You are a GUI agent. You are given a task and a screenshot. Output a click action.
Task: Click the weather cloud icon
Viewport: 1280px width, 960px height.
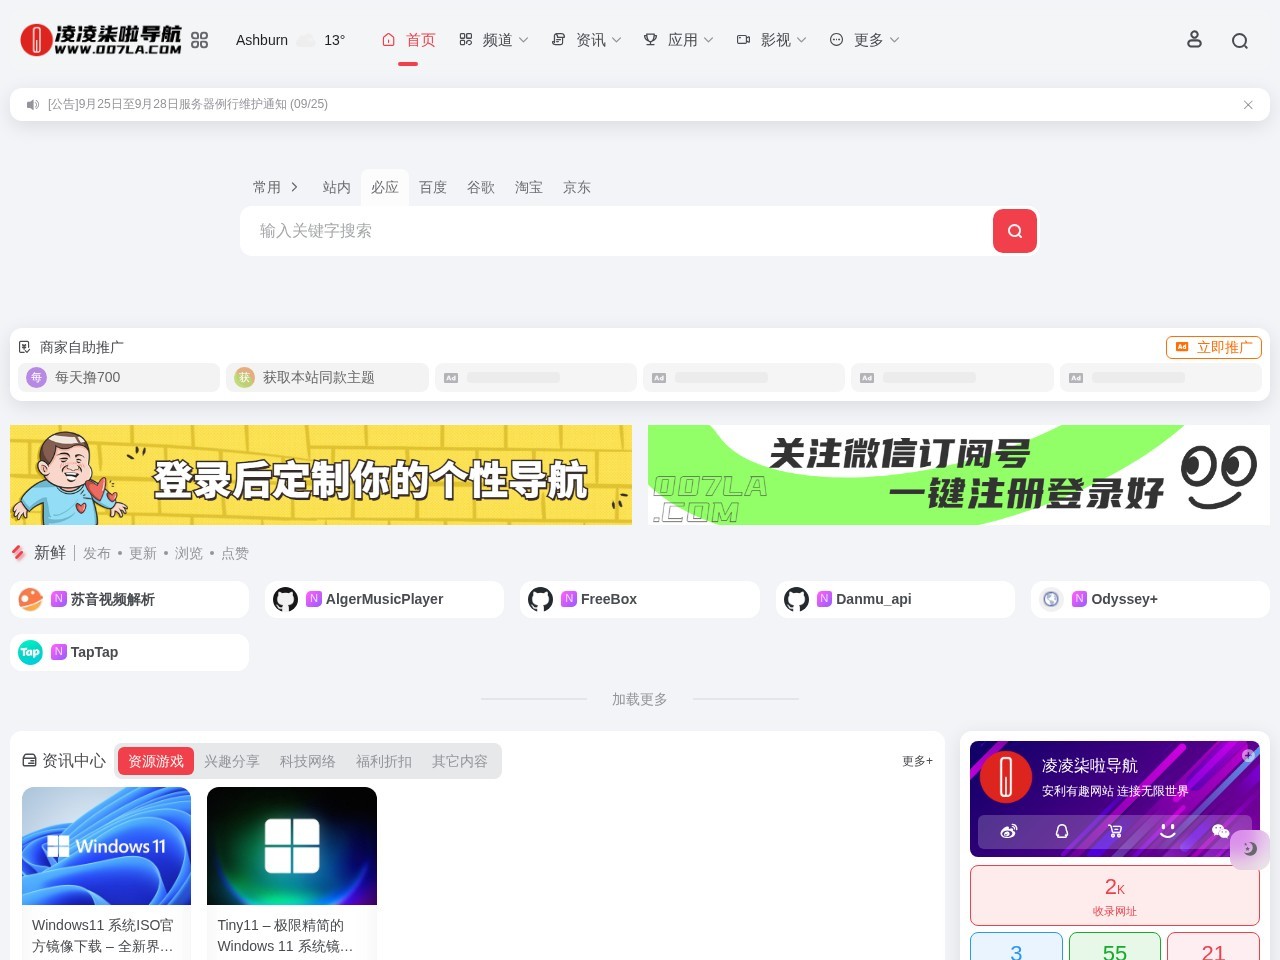[306, 40]
